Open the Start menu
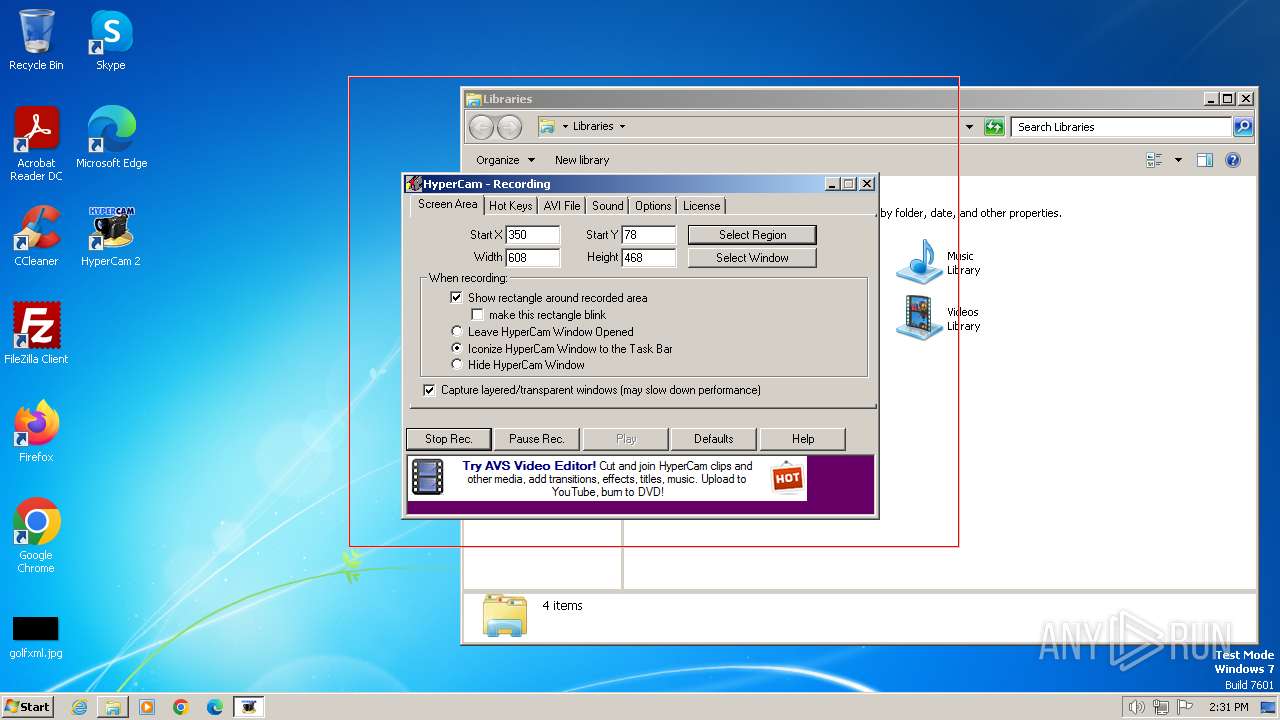The height and width of the screenshot is (720, 1280). [x=27, y=707]
